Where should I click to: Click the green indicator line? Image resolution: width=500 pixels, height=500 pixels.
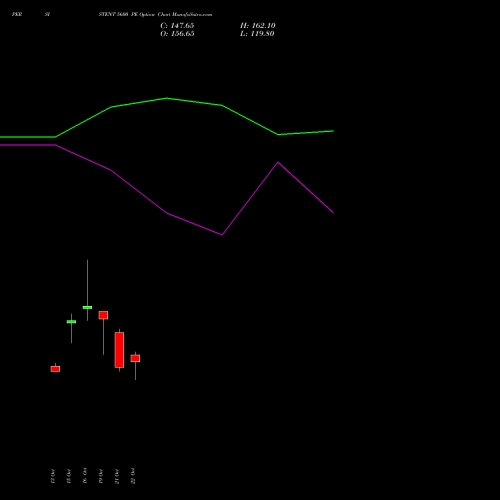coord(167,99)
